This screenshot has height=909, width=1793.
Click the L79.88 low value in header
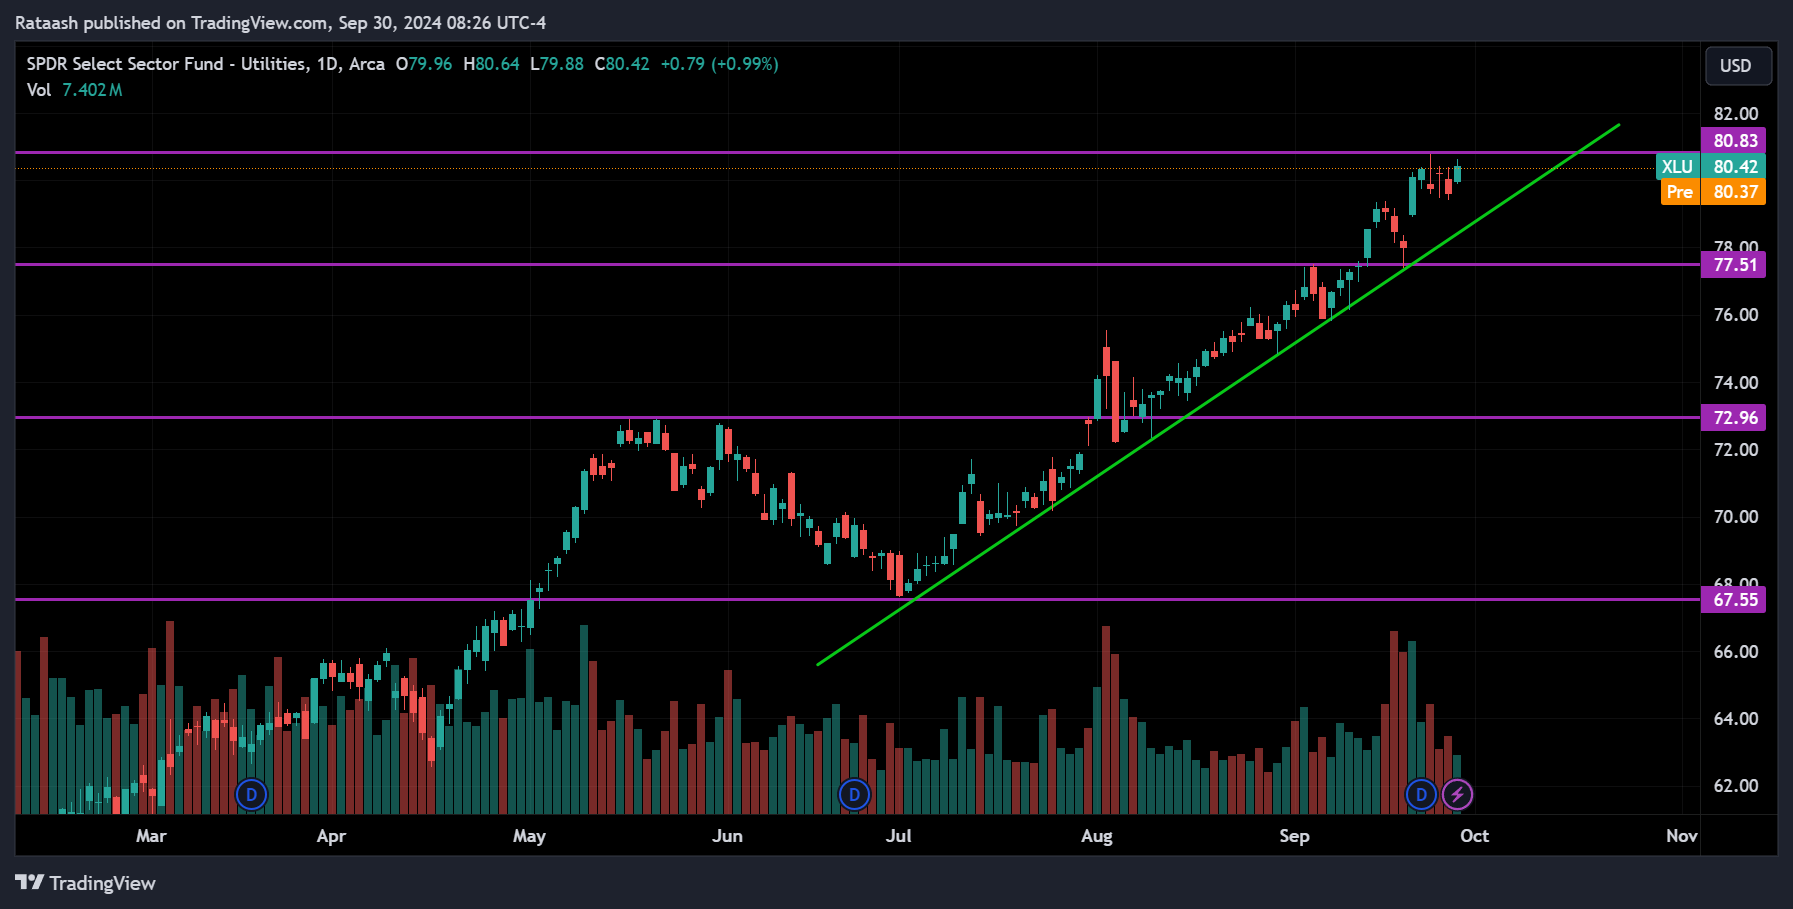point(557,64)
